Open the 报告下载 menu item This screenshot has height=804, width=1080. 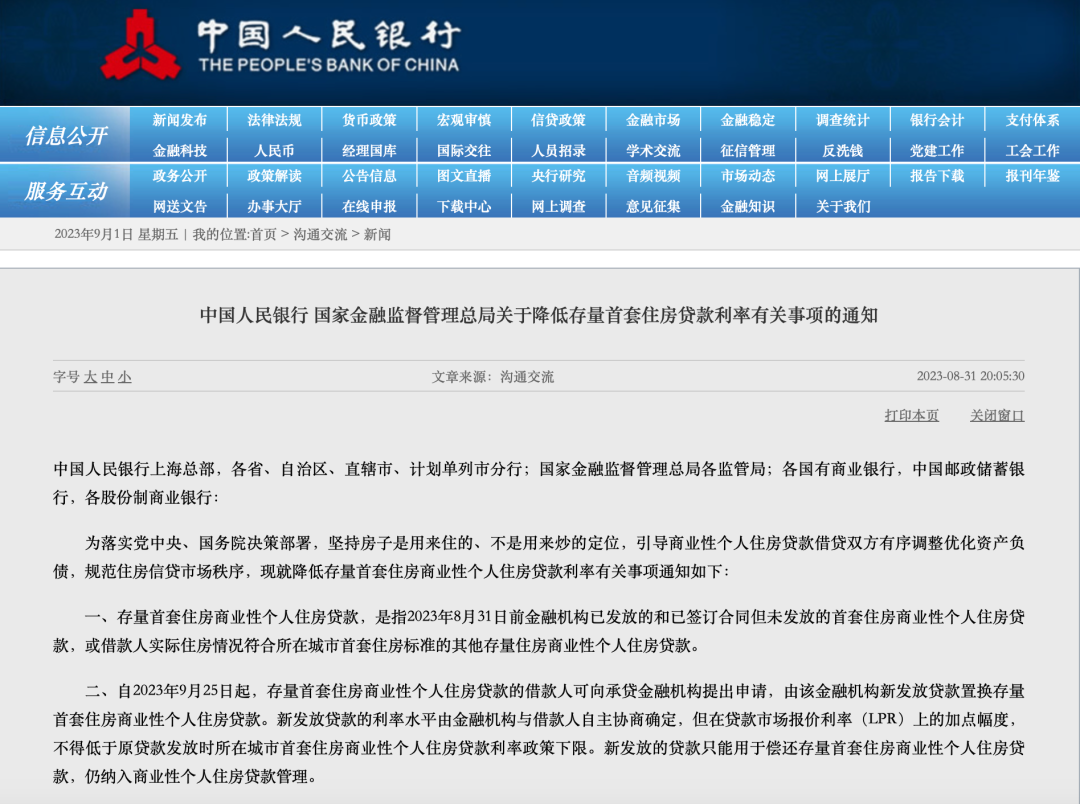[937, 176]
